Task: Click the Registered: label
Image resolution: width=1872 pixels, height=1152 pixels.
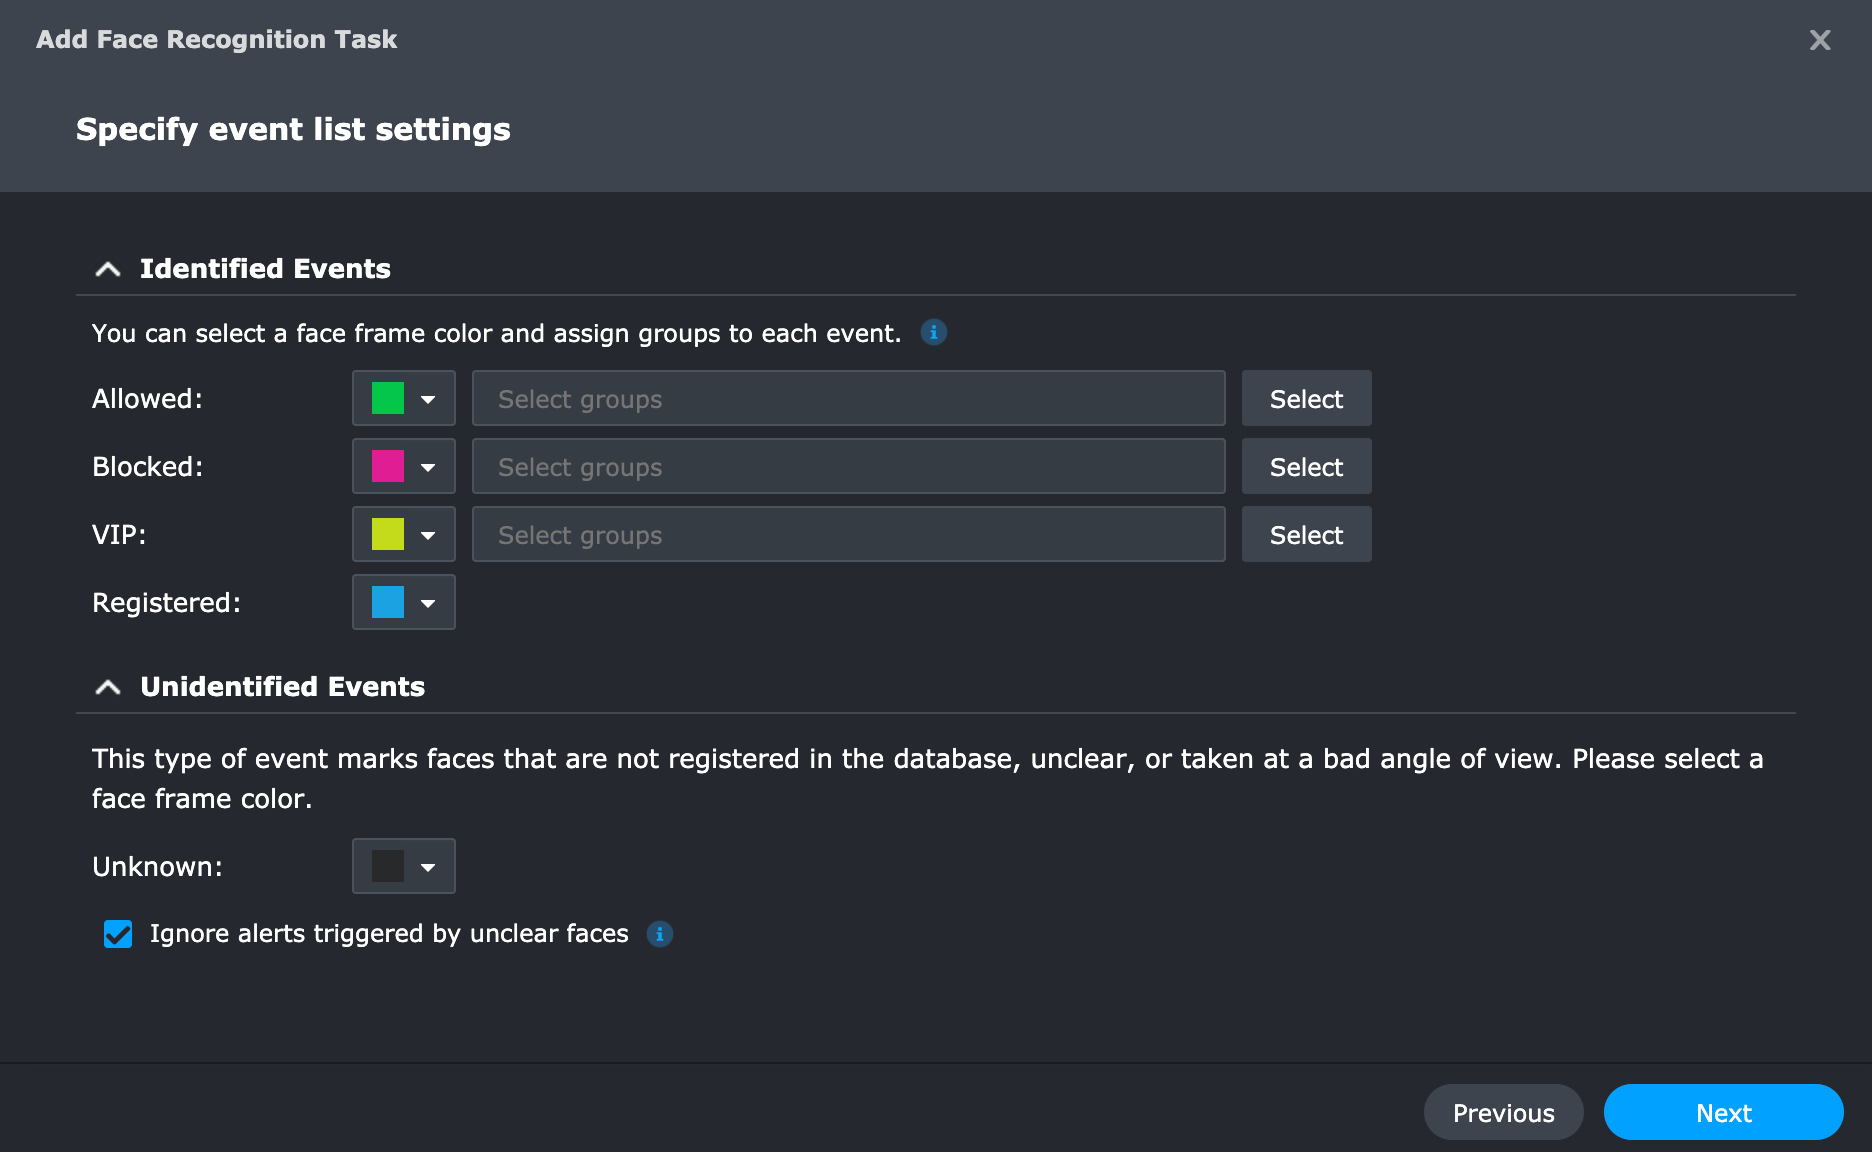Action: [166, 603]
